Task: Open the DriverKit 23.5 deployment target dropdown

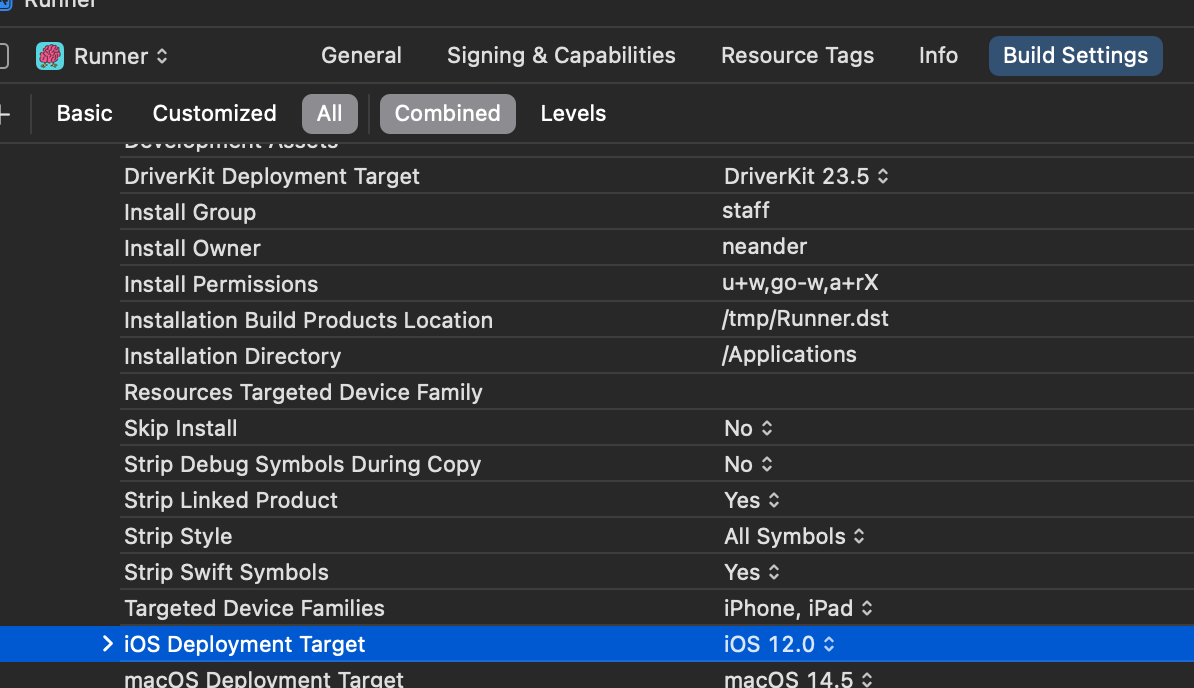Action: click(806, 177)
